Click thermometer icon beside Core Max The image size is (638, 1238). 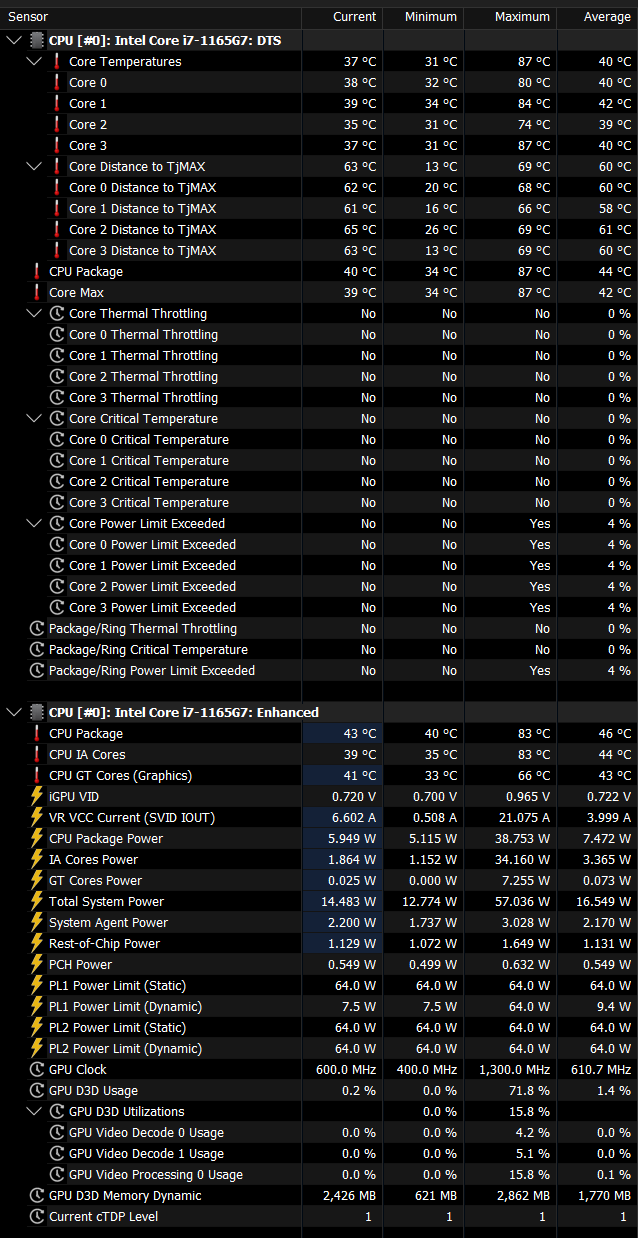[x=37, y=292]
